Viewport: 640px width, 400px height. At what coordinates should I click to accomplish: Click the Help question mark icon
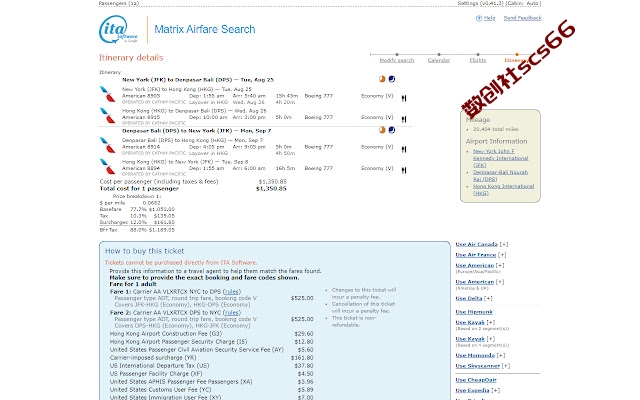click(479, 18)
